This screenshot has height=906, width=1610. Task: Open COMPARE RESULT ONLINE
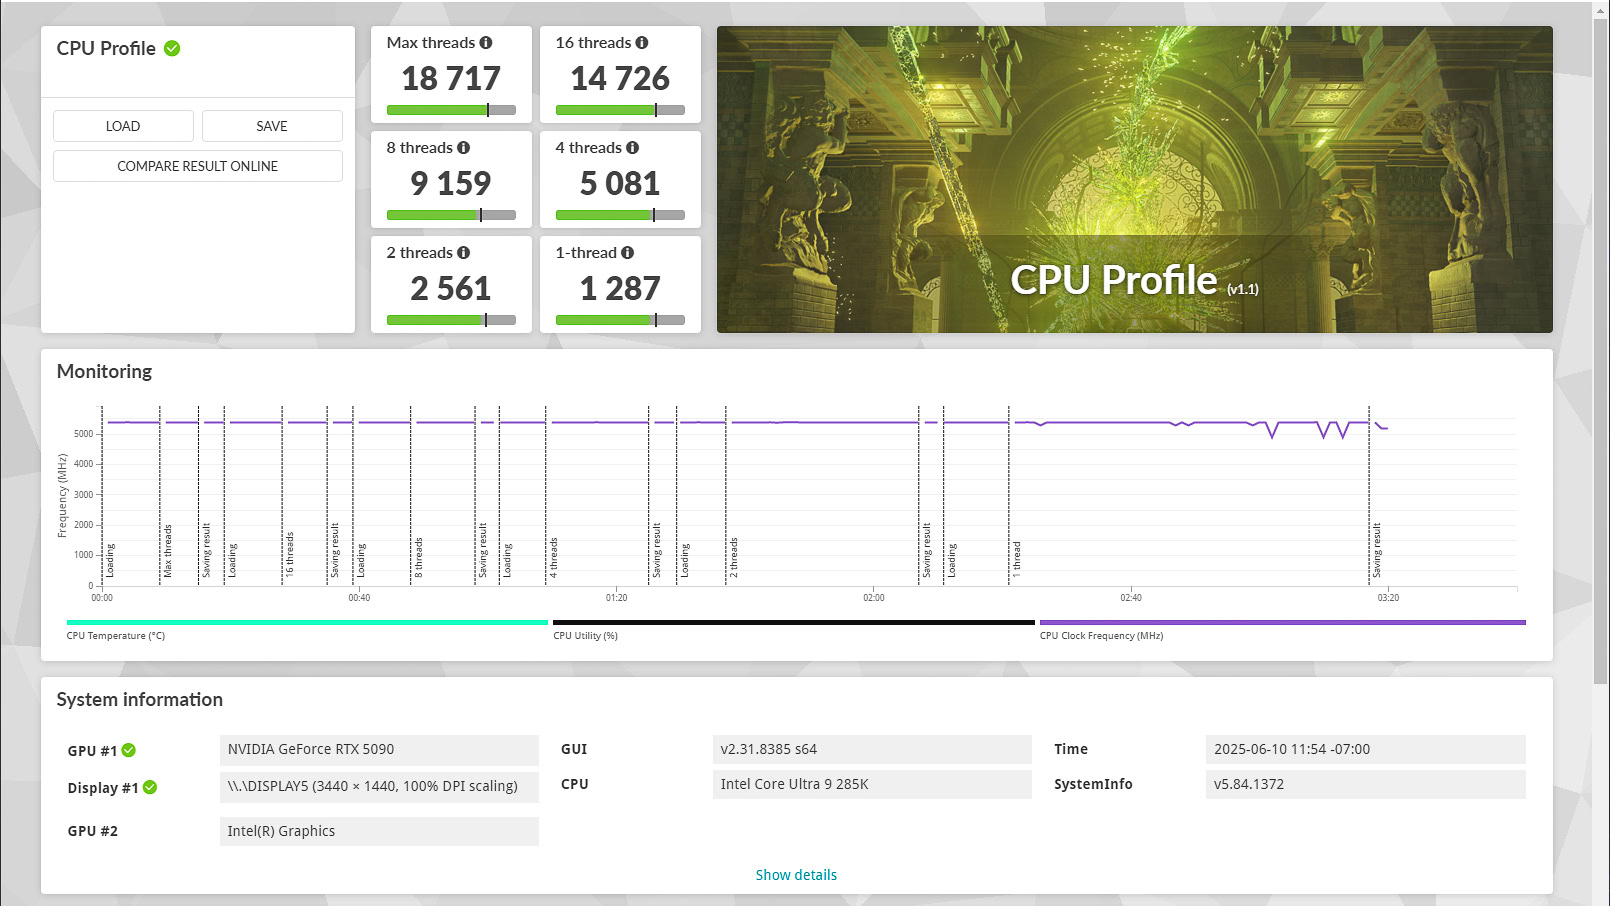coord(196,166)
